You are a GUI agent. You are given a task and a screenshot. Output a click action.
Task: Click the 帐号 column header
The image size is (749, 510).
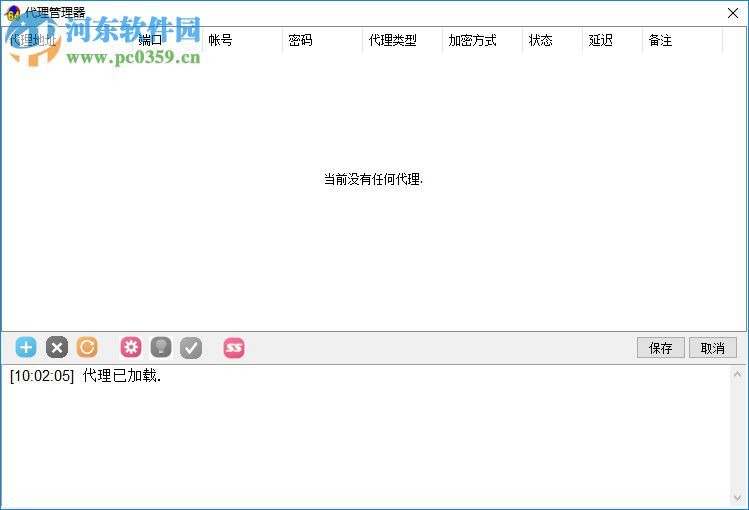tap(242, 40)
